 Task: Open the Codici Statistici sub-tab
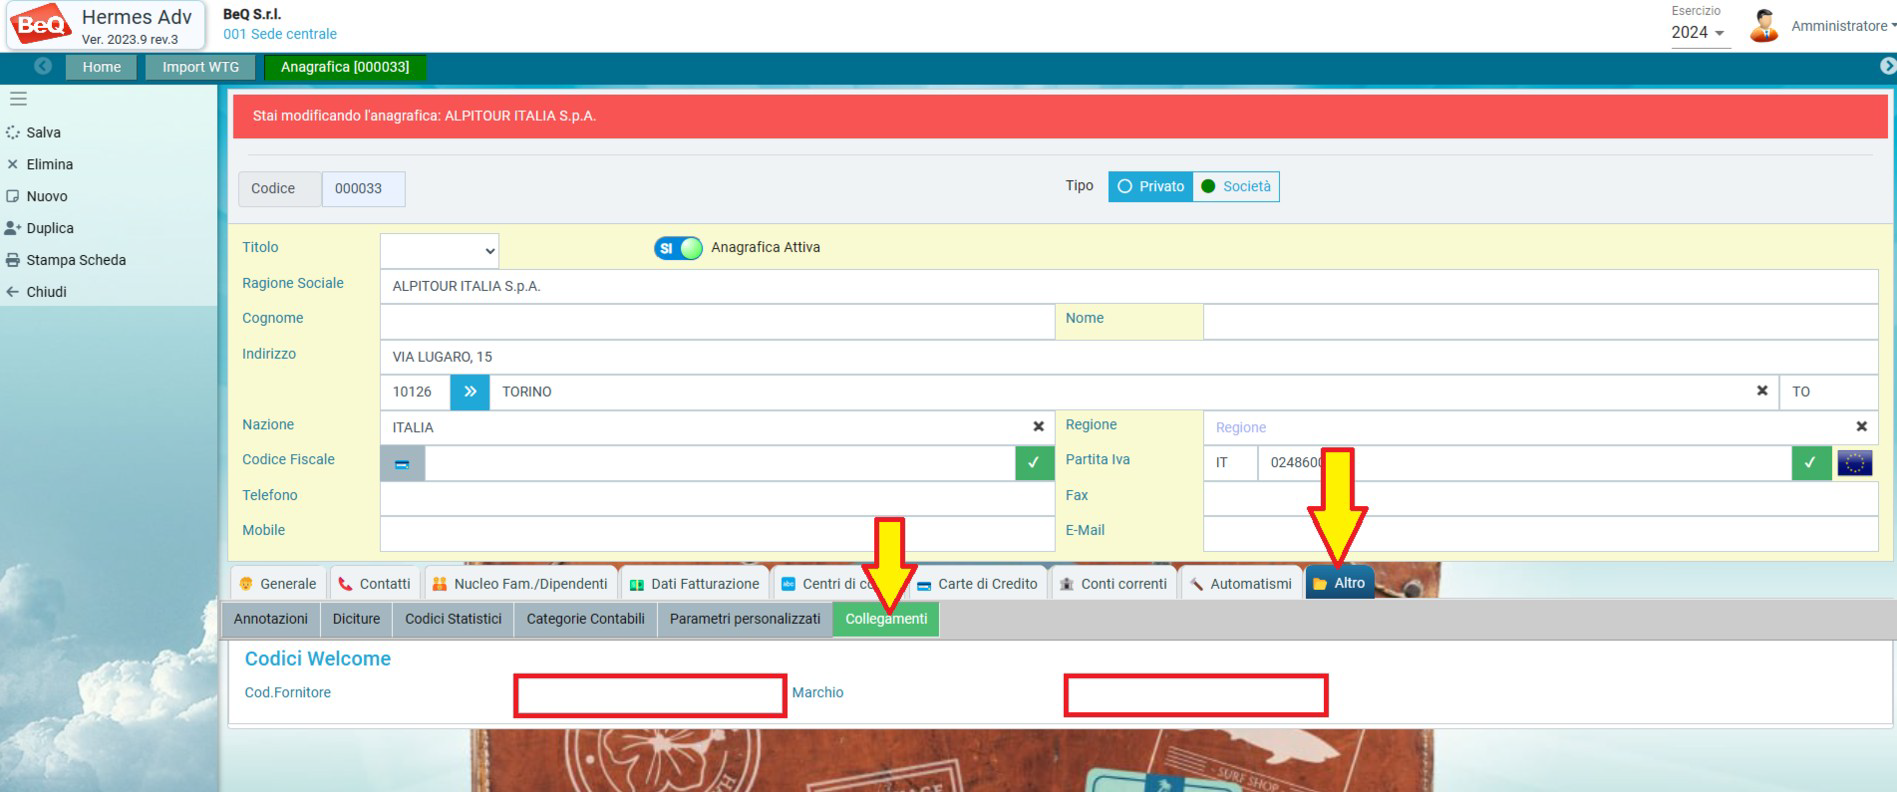[x=453, y=619]
